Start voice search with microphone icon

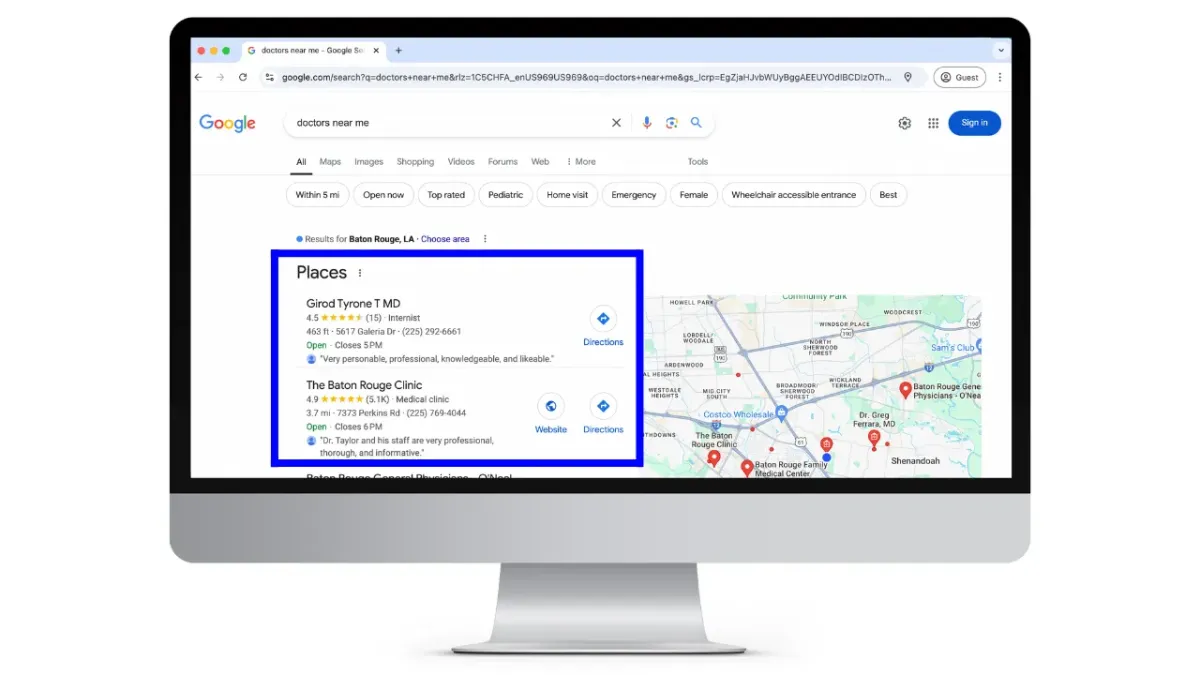pyautogui.click(x=647, y=123)
